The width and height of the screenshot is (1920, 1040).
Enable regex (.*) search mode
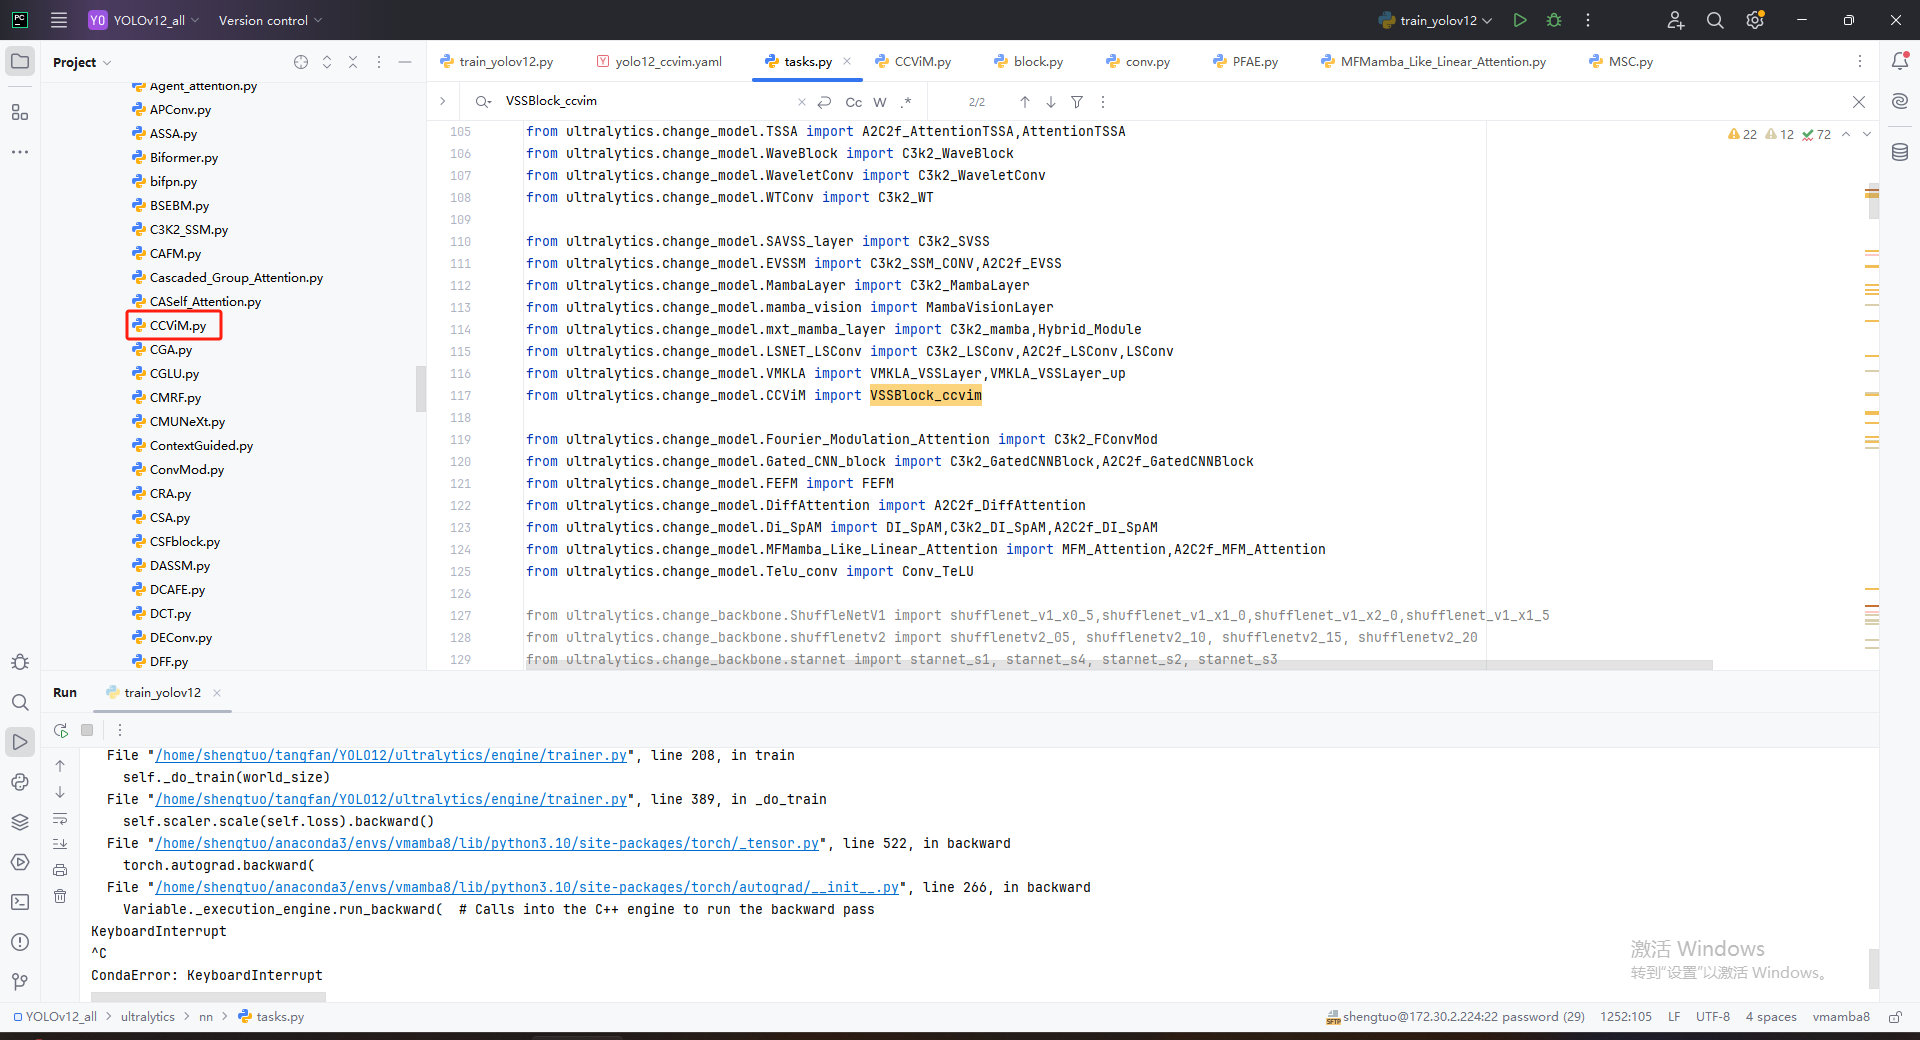[x=906, y=102]
